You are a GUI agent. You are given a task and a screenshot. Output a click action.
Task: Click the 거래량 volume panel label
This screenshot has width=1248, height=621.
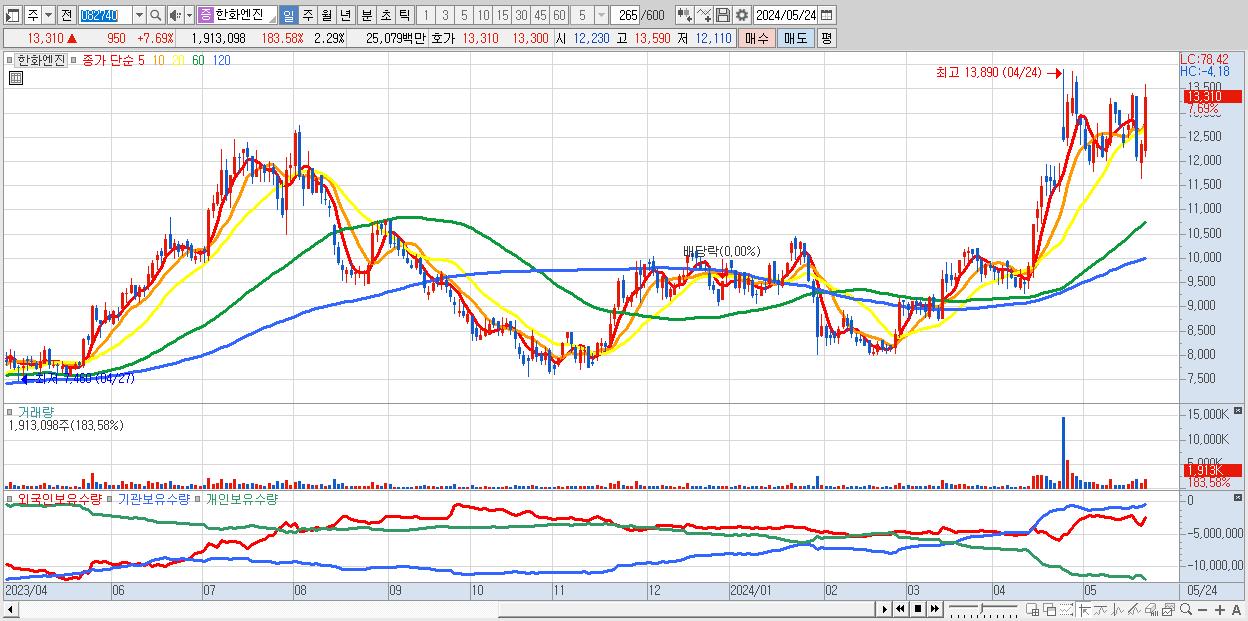point(35,411)
